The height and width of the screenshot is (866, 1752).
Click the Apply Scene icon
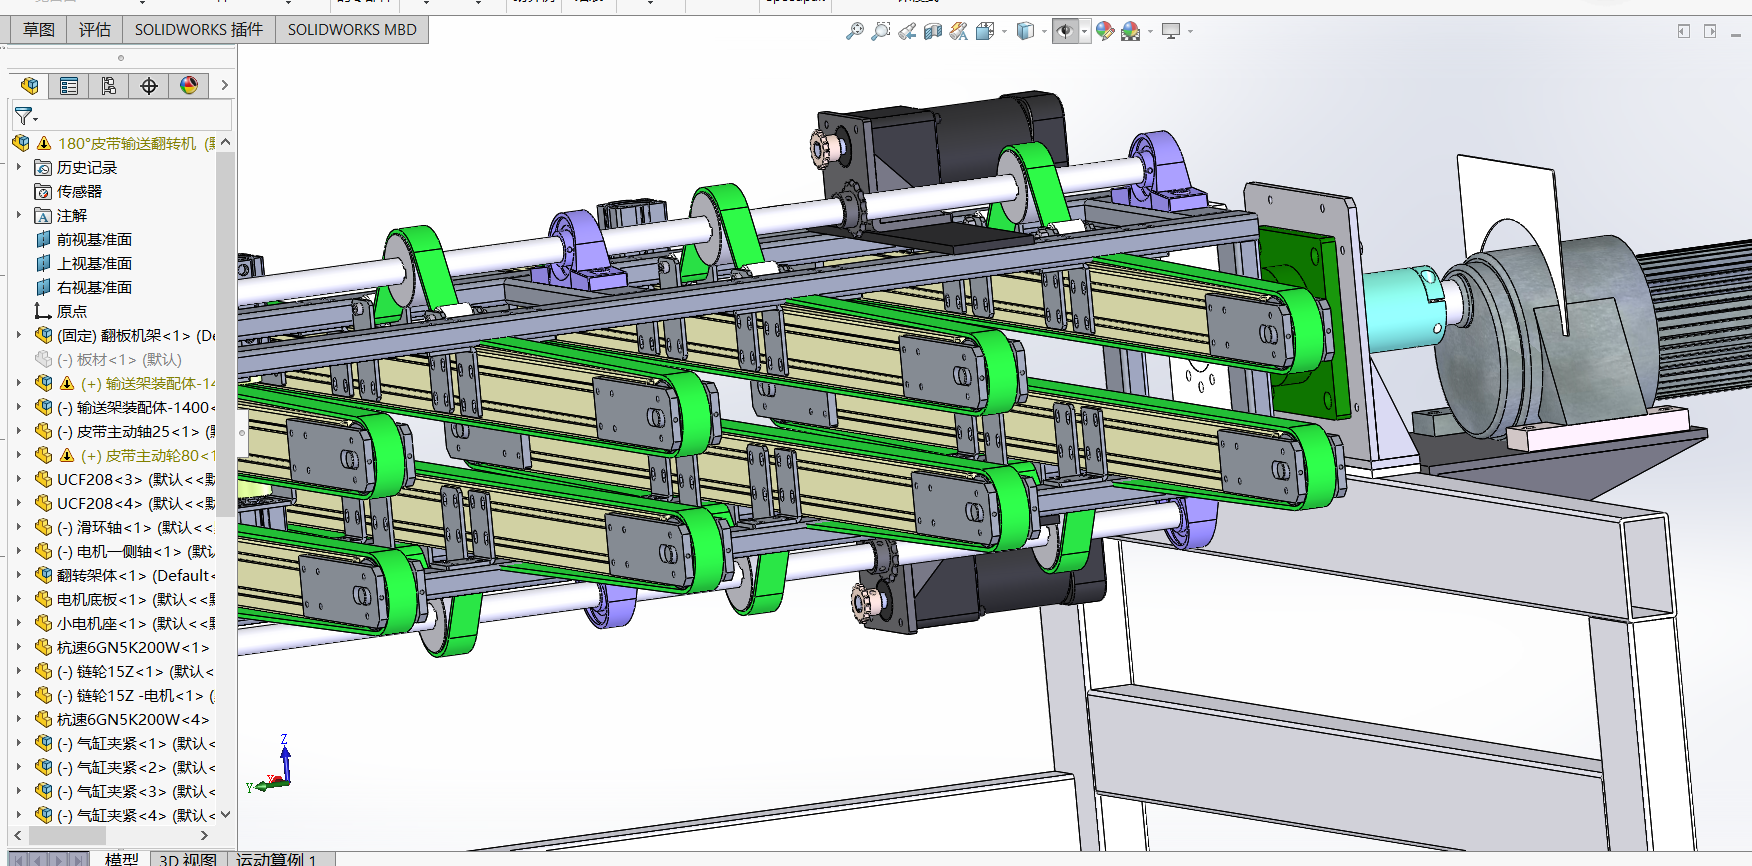click(1130, 31)
